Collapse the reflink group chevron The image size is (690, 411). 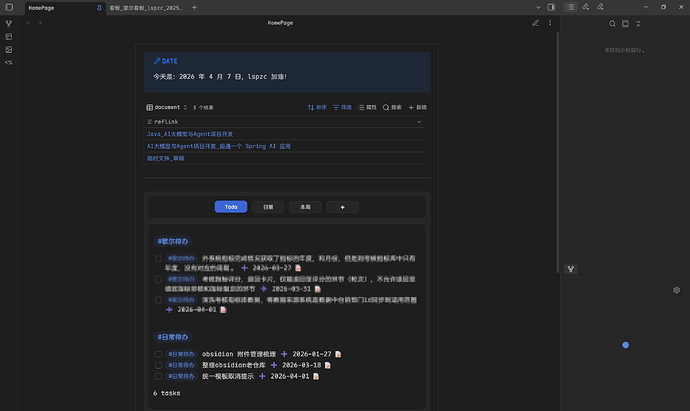click(x=419, y=121)
